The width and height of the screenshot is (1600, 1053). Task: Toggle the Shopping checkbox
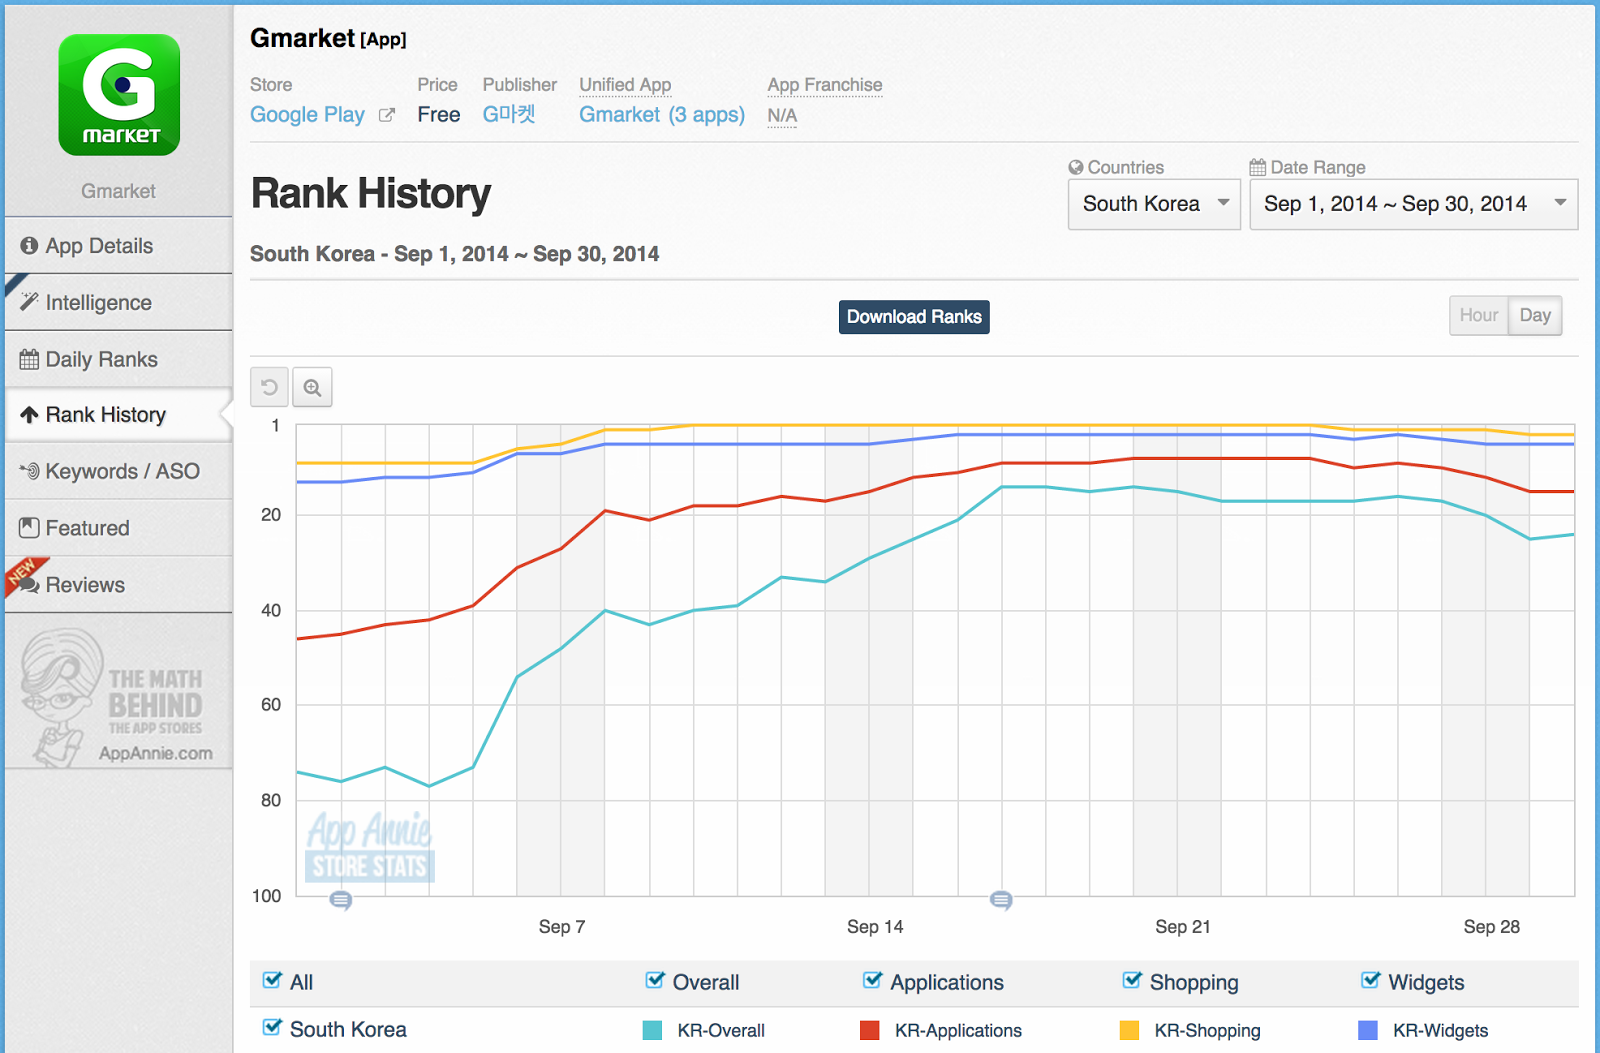pos(1132,980)
